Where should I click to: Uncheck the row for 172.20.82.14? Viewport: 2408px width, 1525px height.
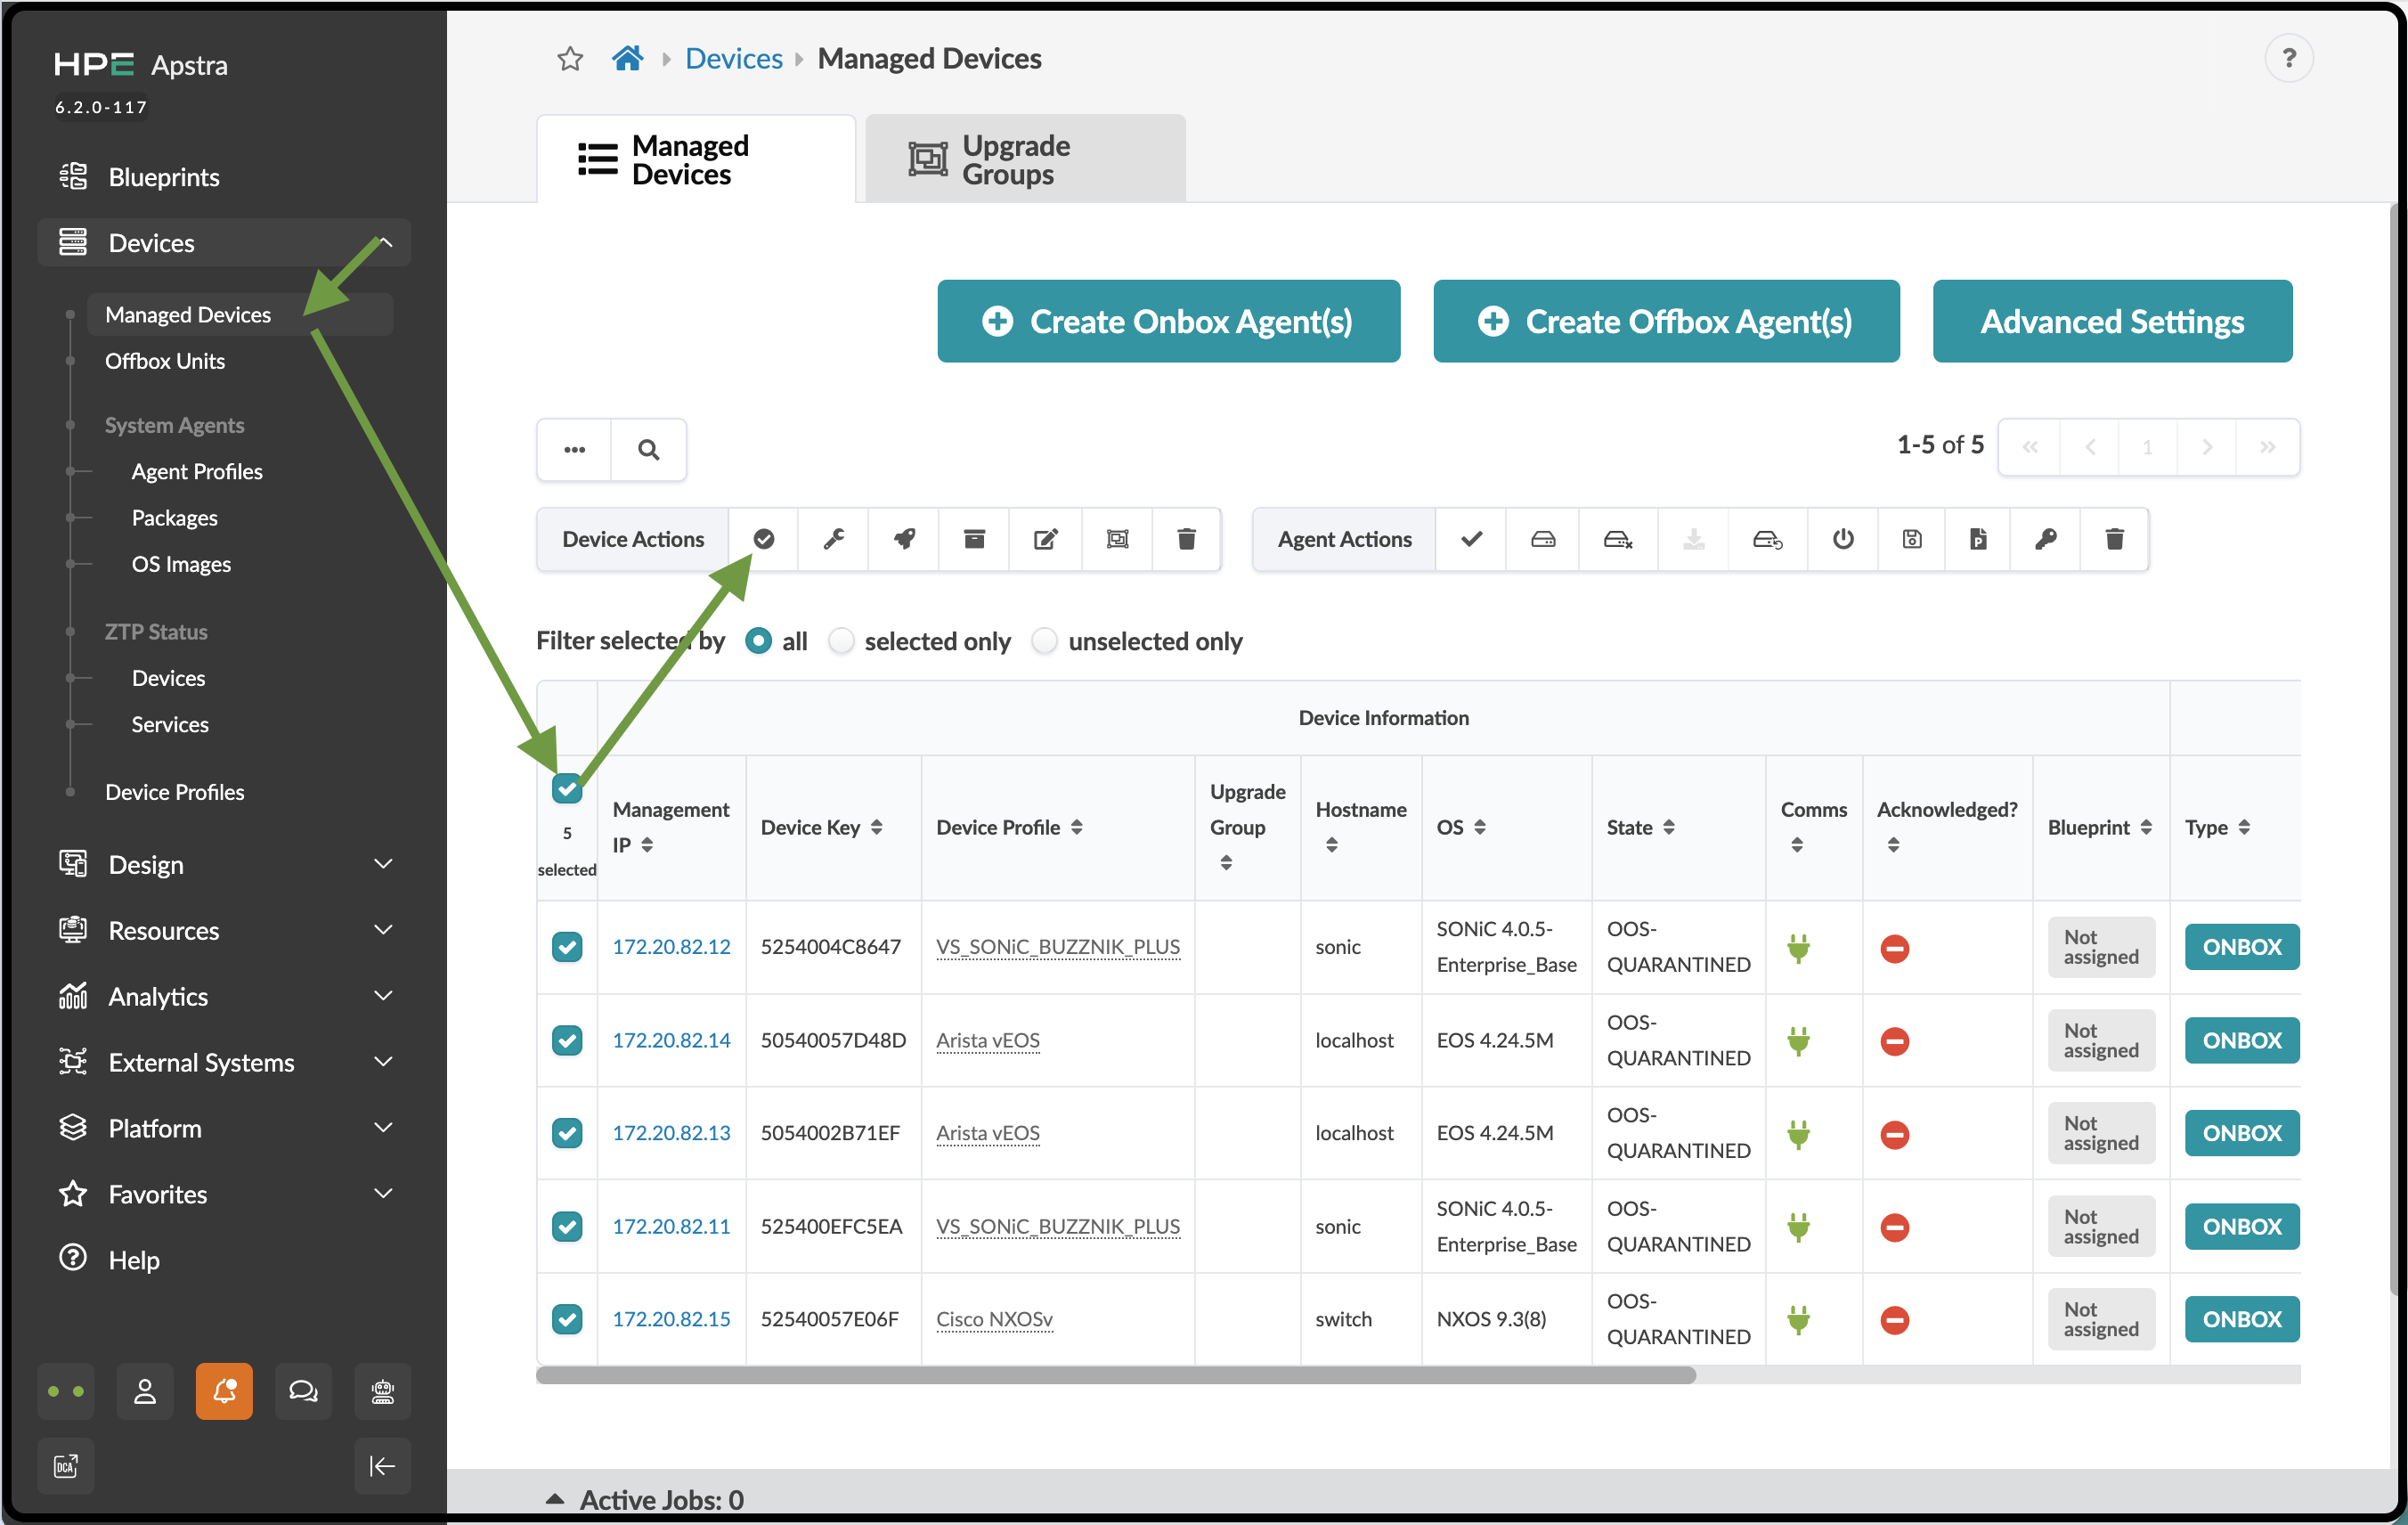[x=567, y=1040]
